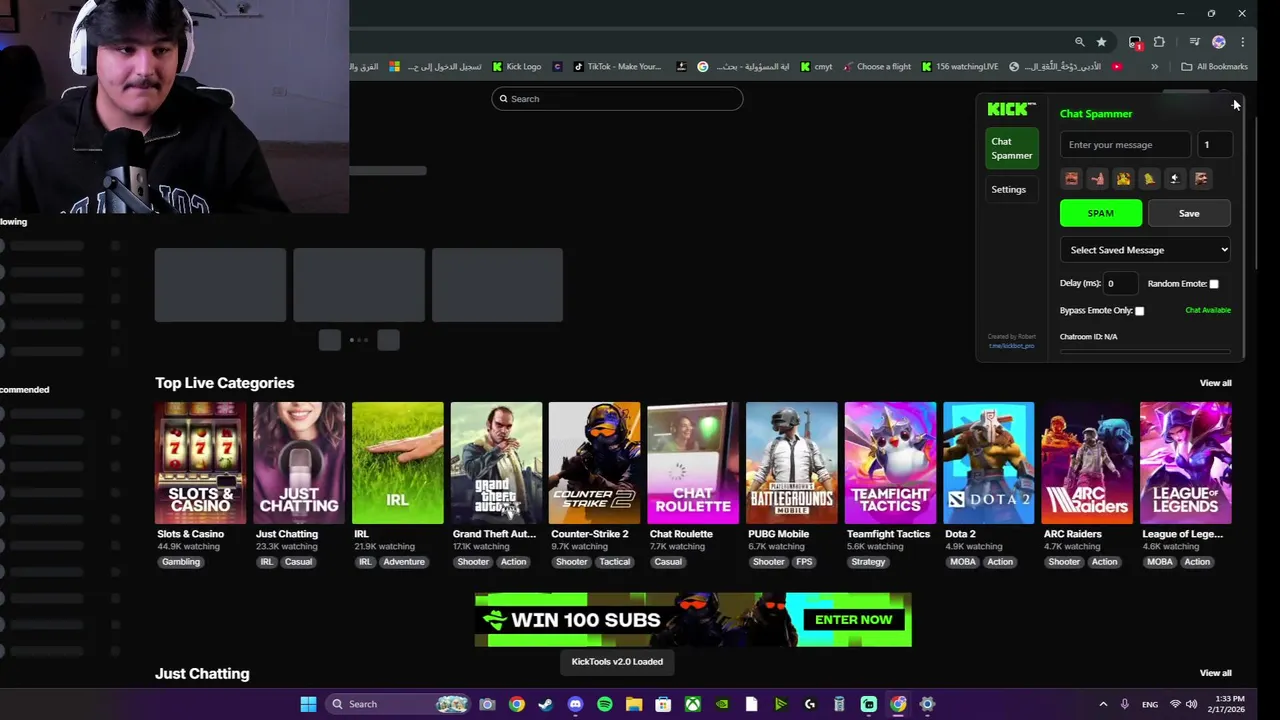Open the Chat Spammer tab

1011,148
